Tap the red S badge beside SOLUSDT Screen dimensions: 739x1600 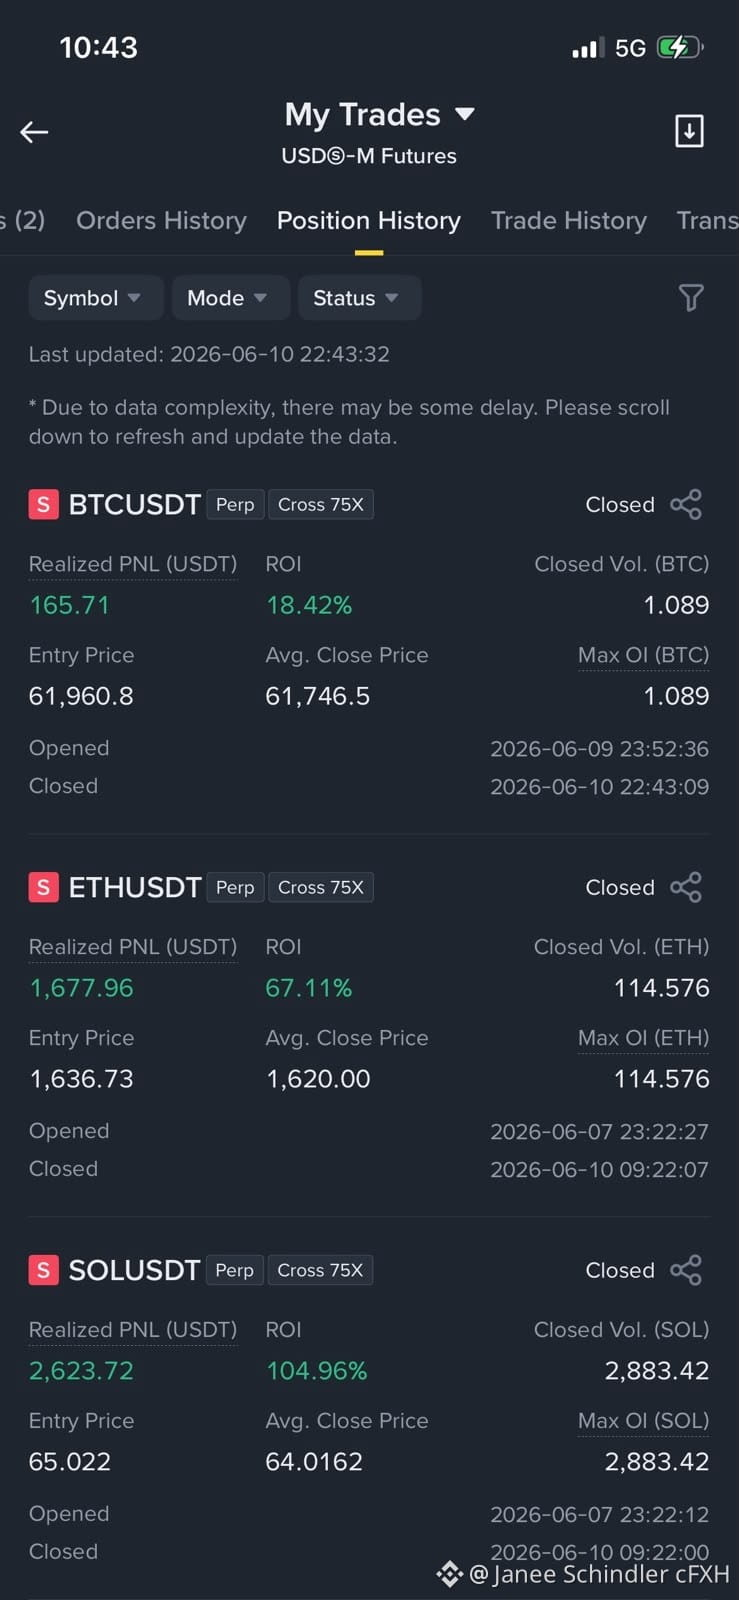tap(43, 1270)
